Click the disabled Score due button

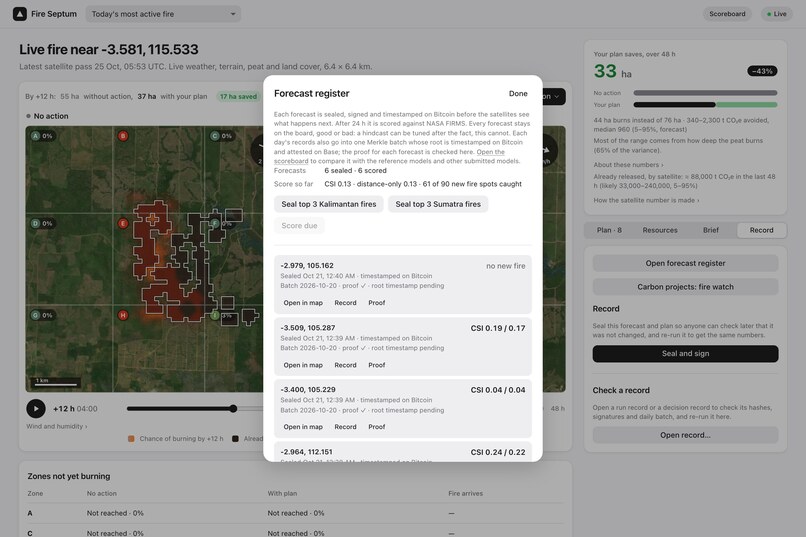[x=299, y=226]
